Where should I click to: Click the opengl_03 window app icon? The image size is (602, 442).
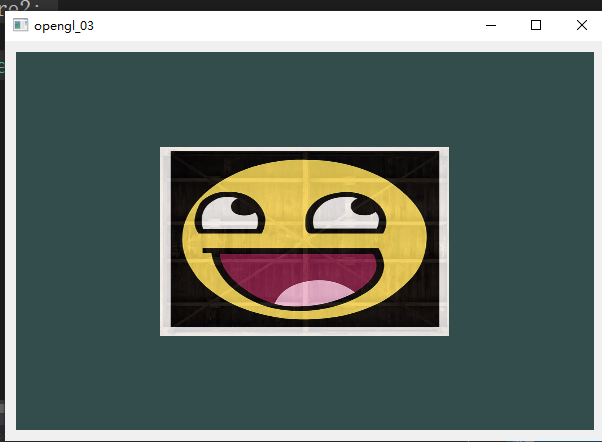pyautogui.click(x=20, y=25)
